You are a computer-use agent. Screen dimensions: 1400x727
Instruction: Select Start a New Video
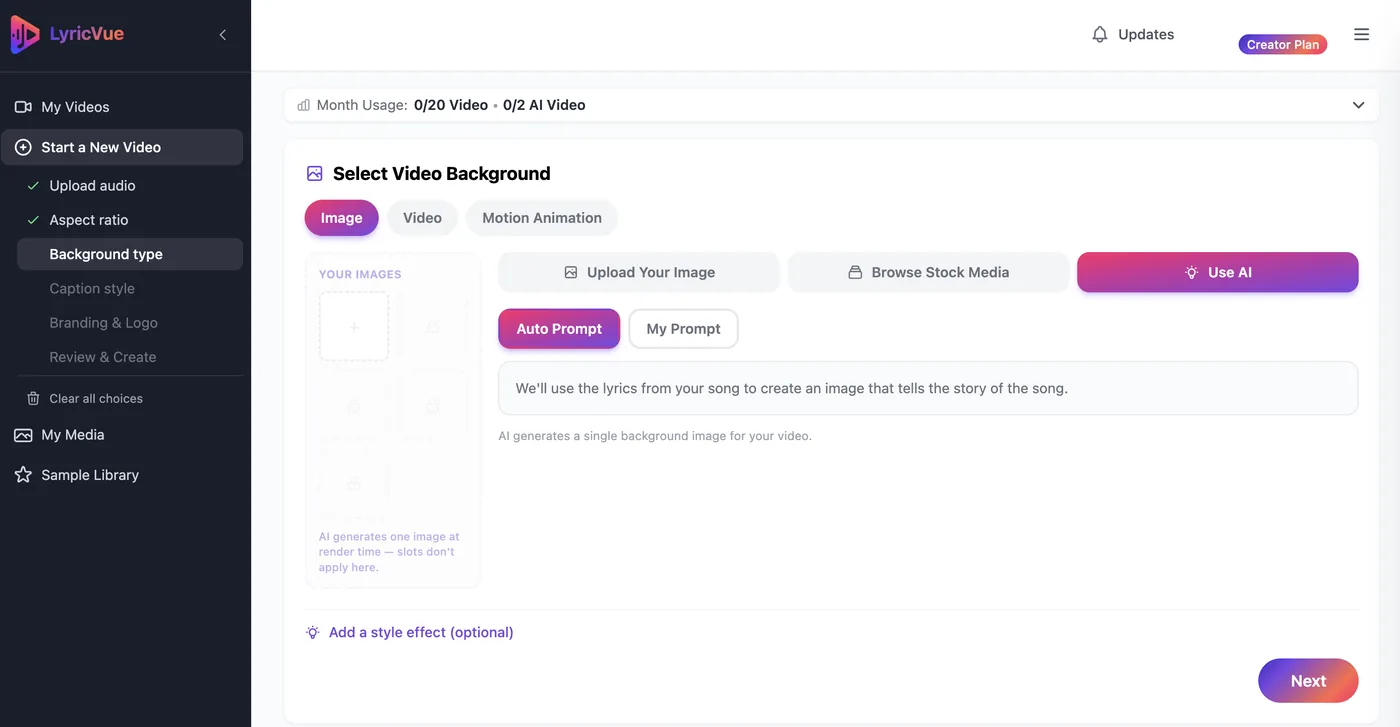click(x=121, y=147)
